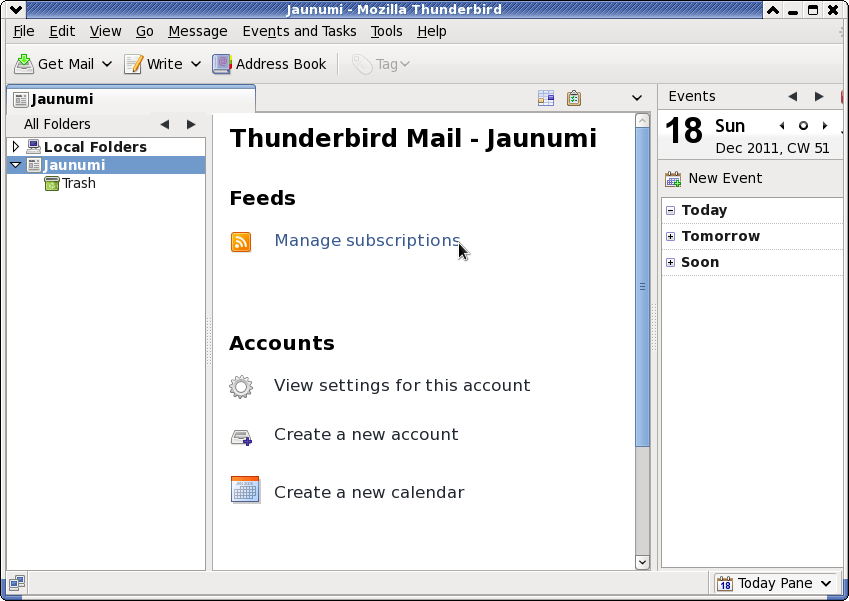Viewport: 849px width, 601px height.
Task: Open the Go menu
Action: pos(145,31)
